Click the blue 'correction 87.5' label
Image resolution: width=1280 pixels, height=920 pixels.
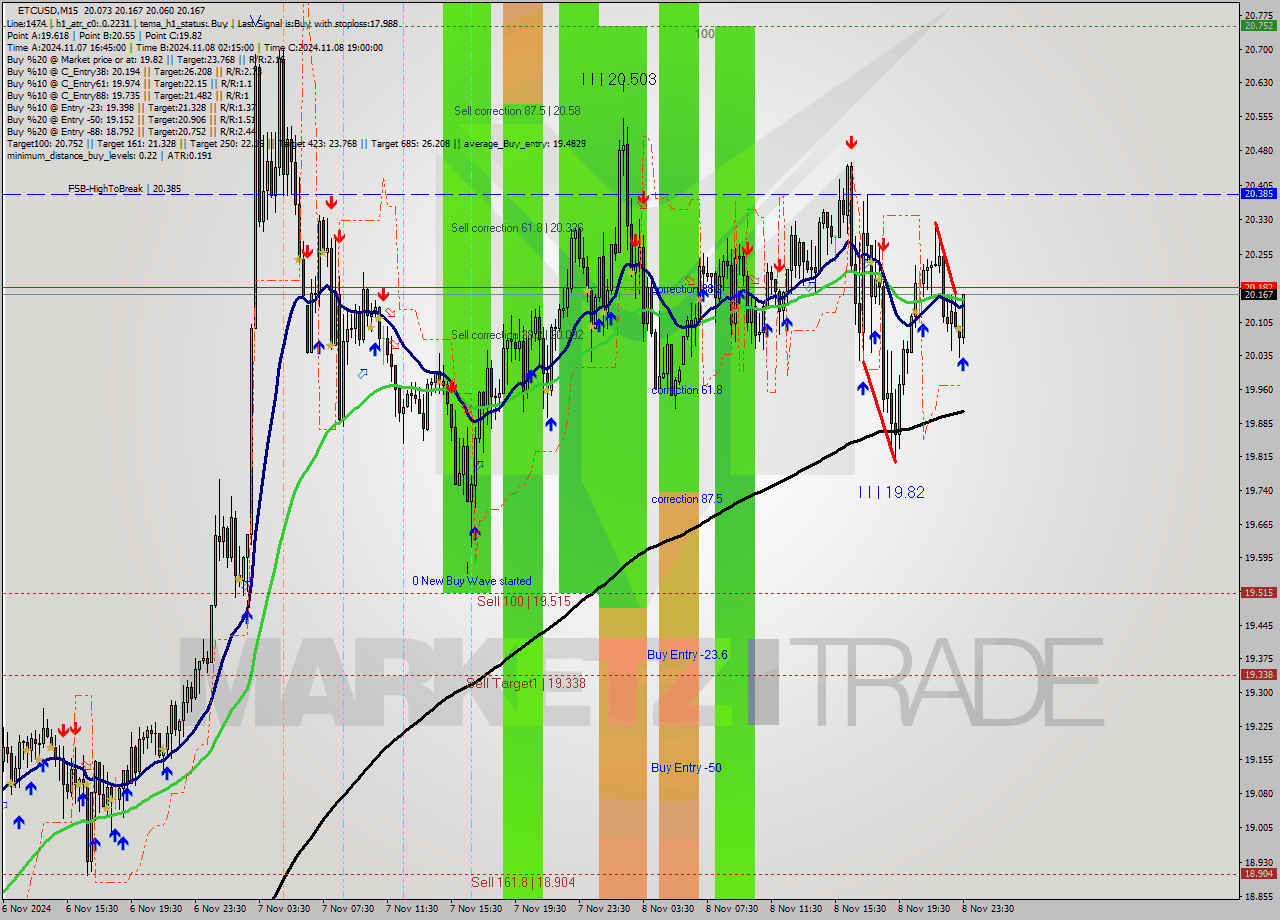coord(688,499)
